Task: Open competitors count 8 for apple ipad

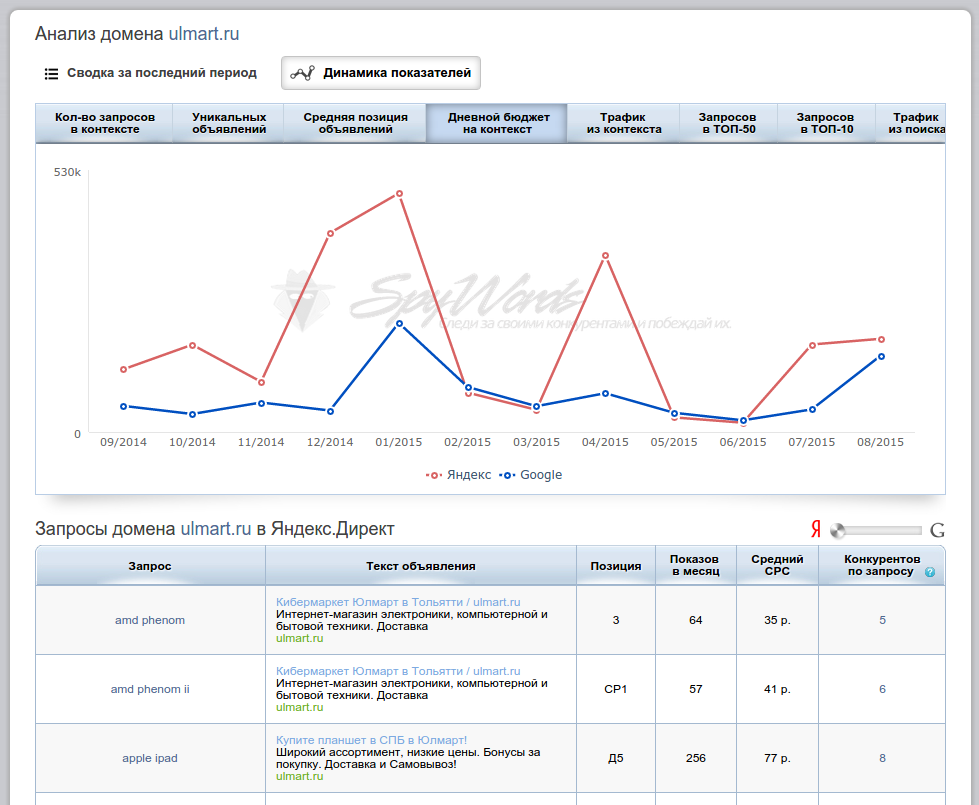Action: (882, 758)
